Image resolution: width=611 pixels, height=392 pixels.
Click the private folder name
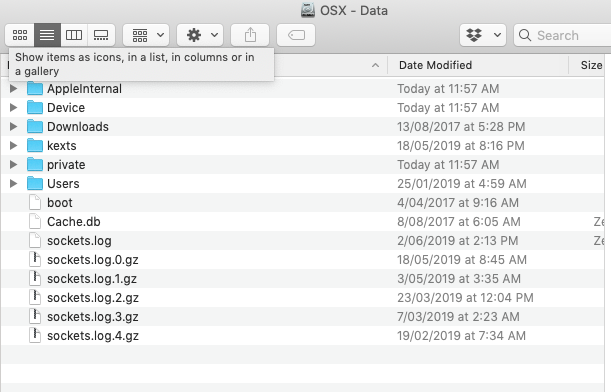66,164
